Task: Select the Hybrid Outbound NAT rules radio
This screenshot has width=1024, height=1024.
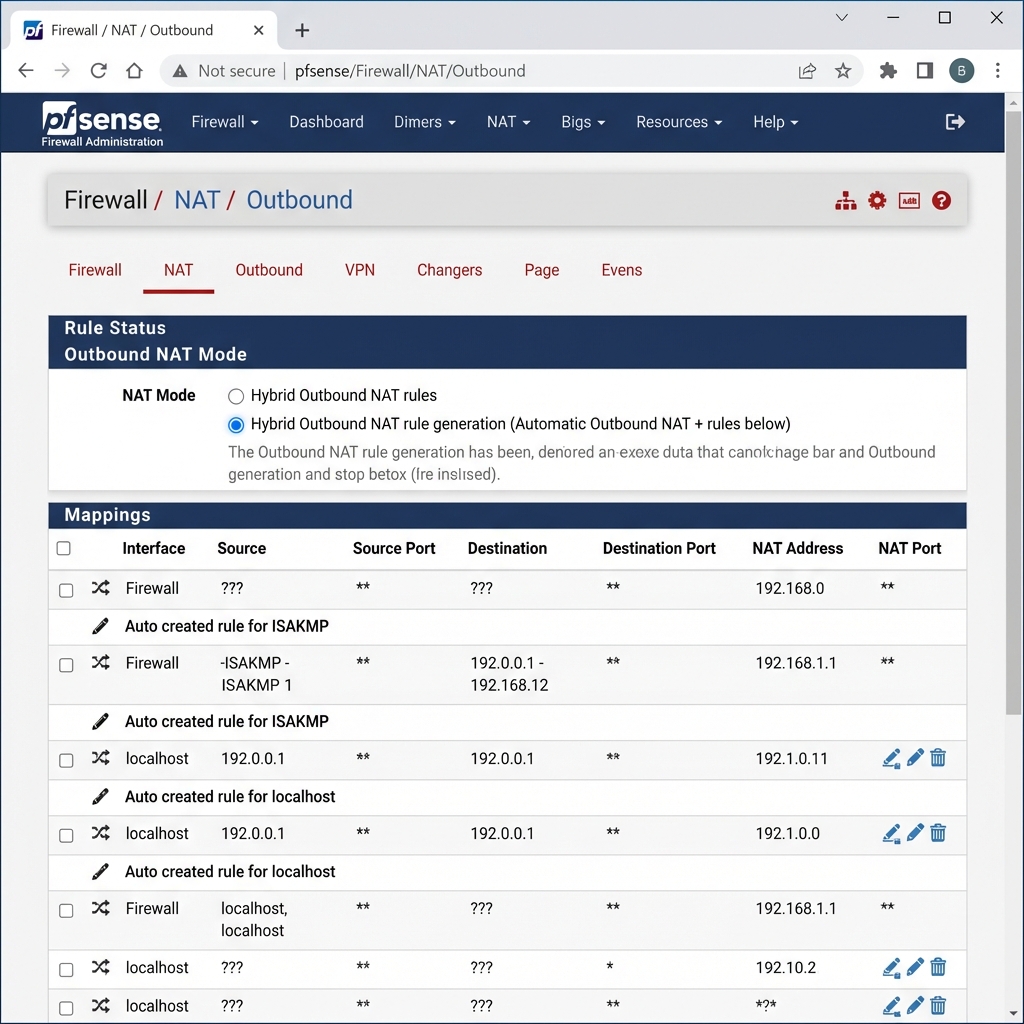Action: click(x=236, y=396)
